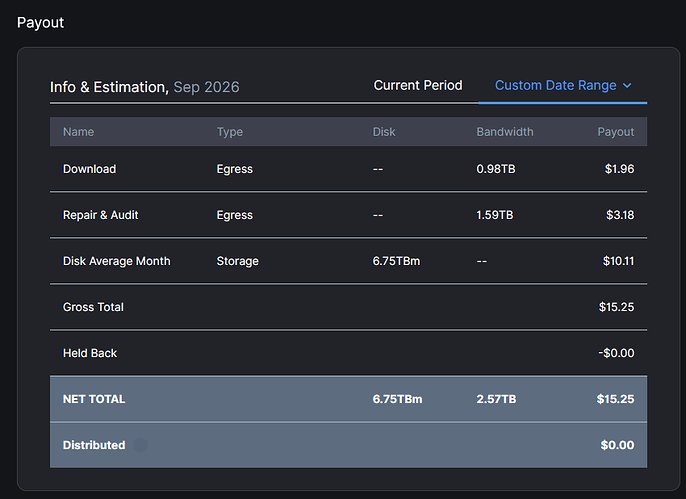Click the Payout page heading
Image resolution: width=686 pixels, height=499 pixels.
point(40,23)
